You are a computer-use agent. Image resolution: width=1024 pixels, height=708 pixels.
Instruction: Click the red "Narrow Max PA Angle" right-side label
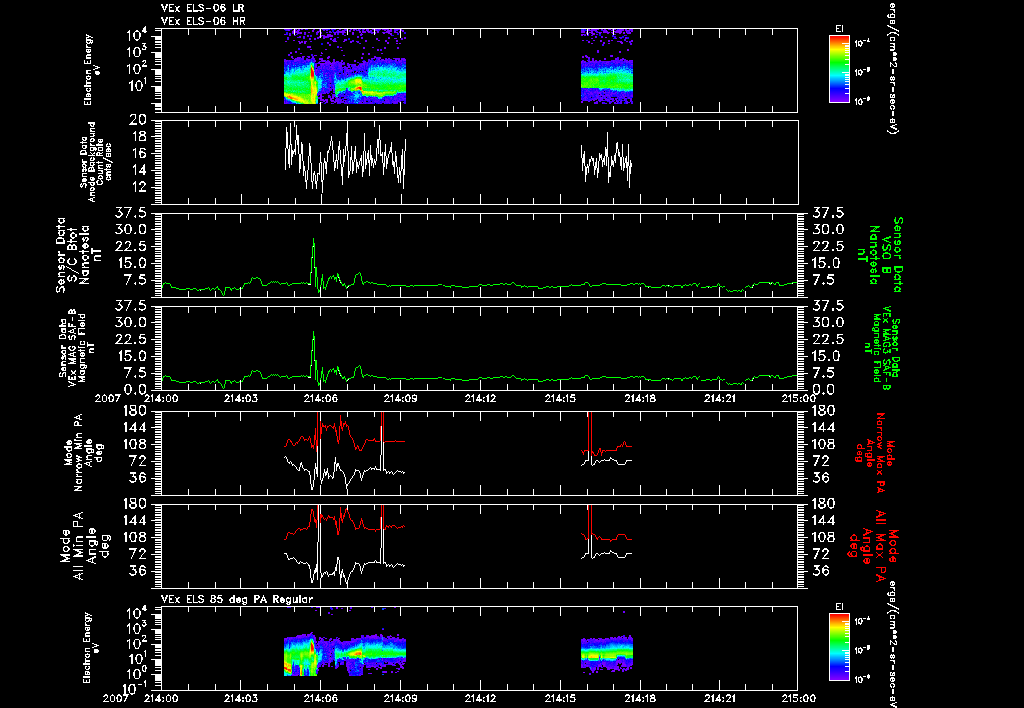point(875,453)
